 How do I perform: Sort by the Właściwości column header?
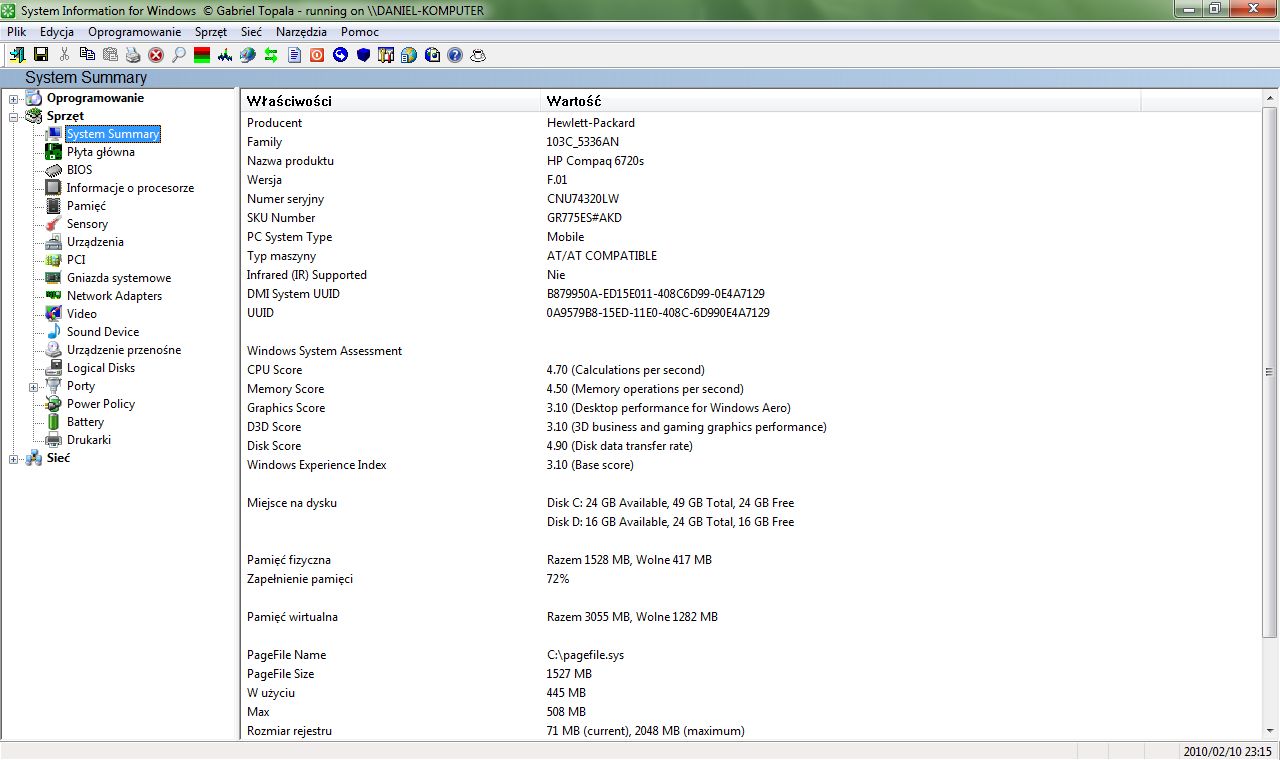390,101
